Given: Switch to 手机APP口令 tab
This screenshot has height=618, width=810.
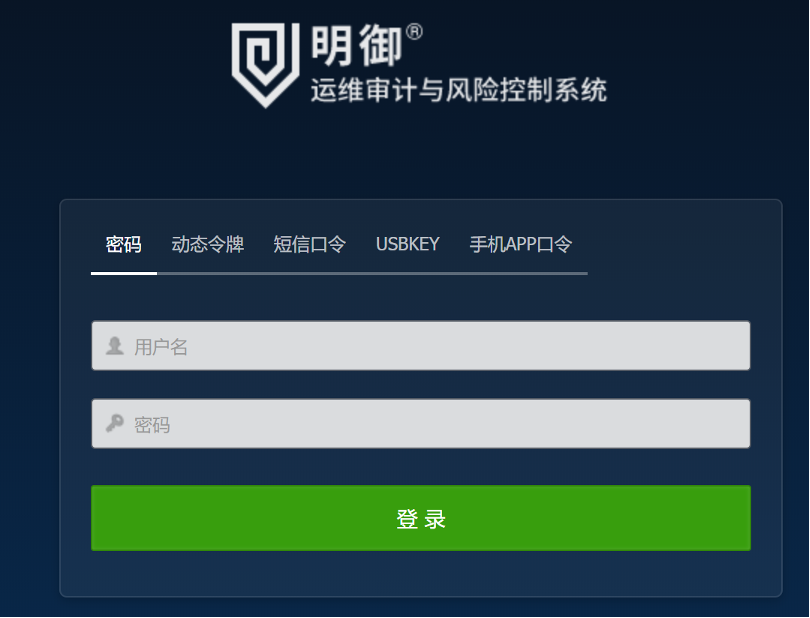Looking at the screenshot, I should (520, 244).
